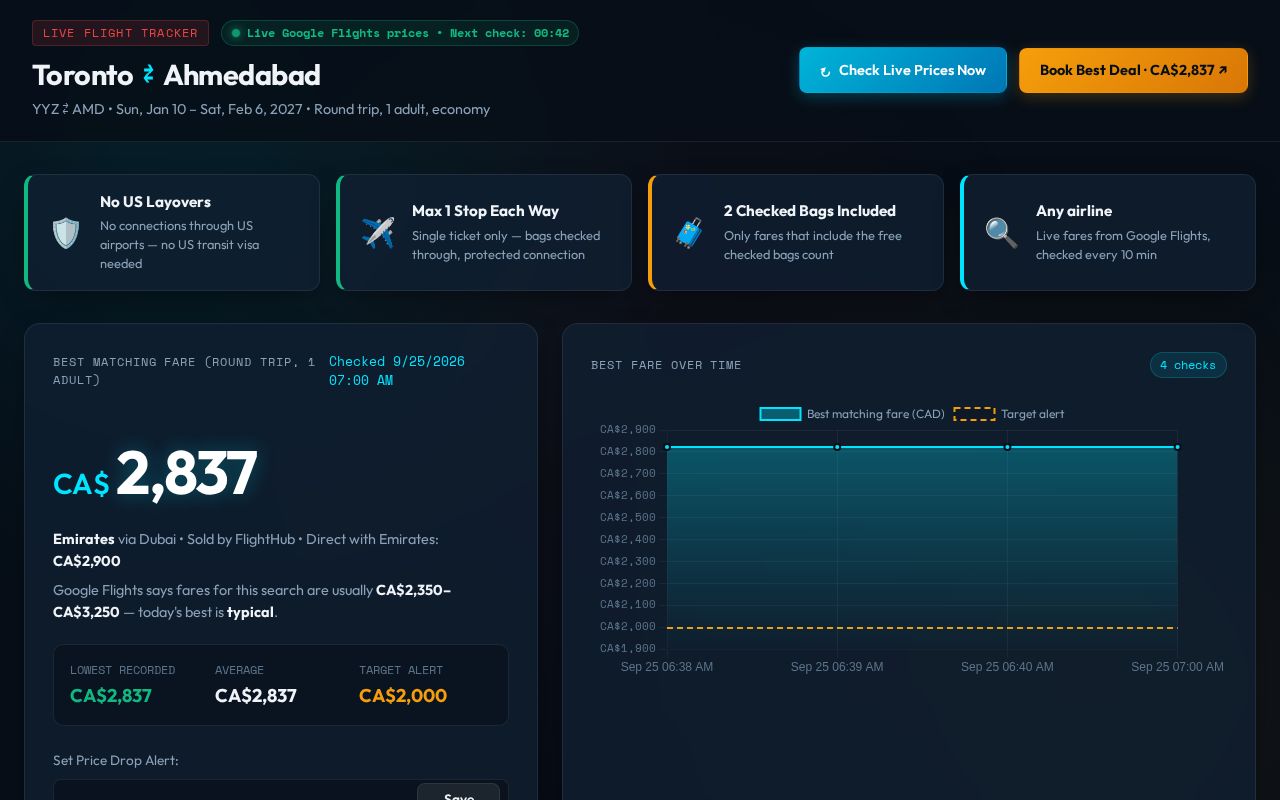Image resolution: width=1280 pixels, height=800 pixels.
Task: Click the BEST FARE OVER TIME heading
Action: pos(666,365)
